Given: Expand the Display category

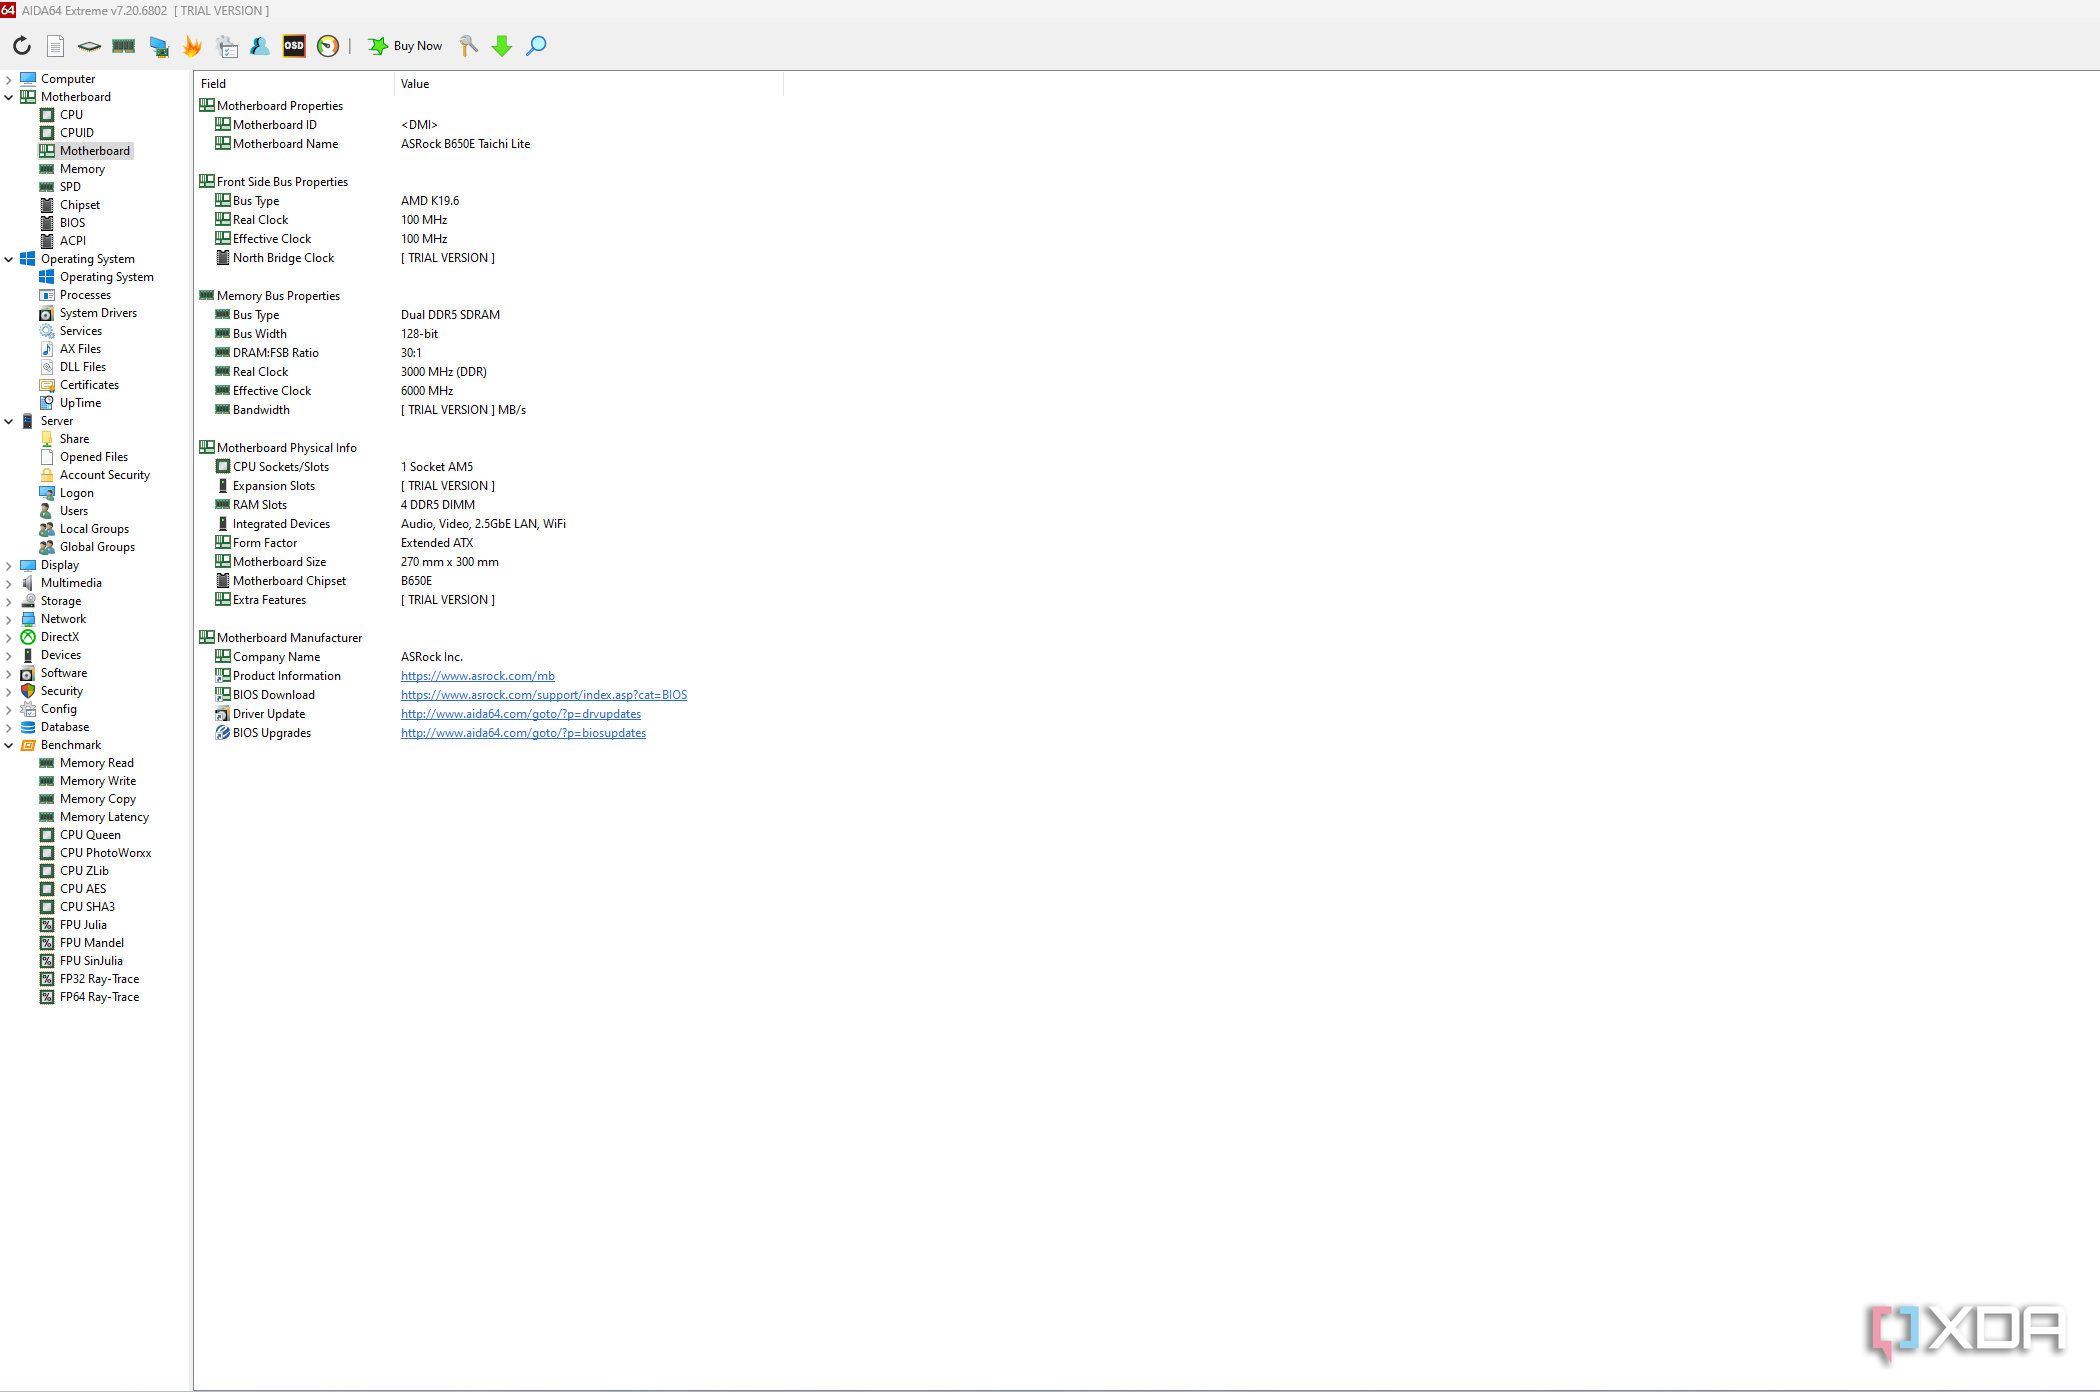Looking at the screenshot, I should click(9, 565).
